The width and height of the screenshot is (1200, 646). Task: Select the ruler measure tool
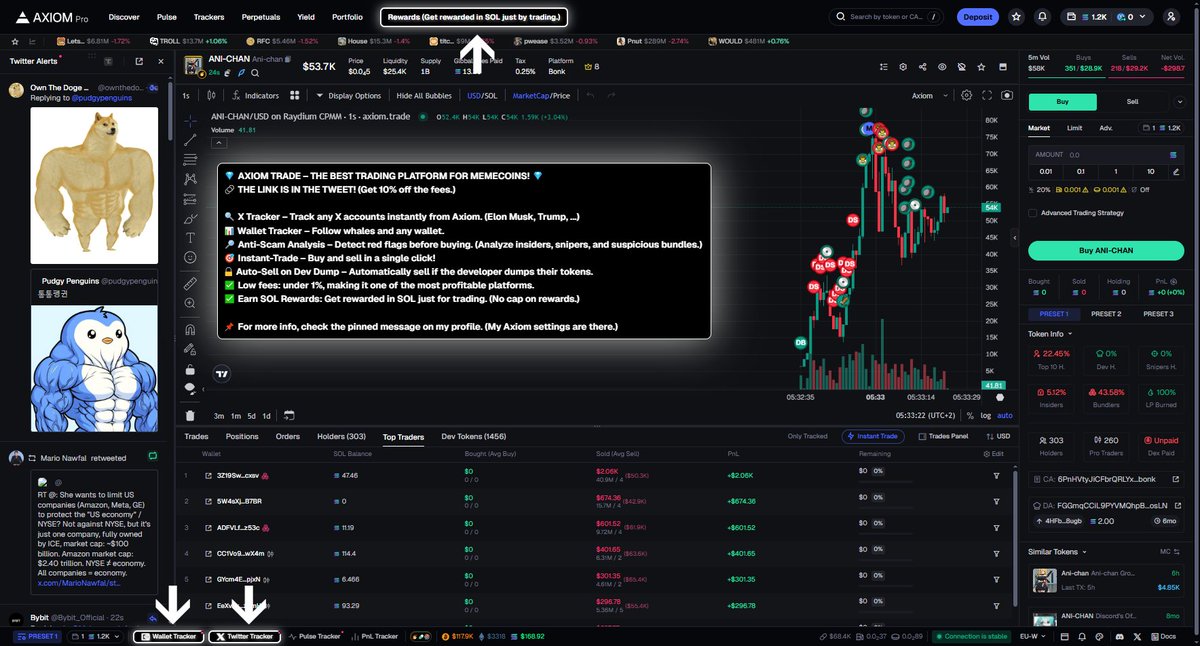coord(190,283)
